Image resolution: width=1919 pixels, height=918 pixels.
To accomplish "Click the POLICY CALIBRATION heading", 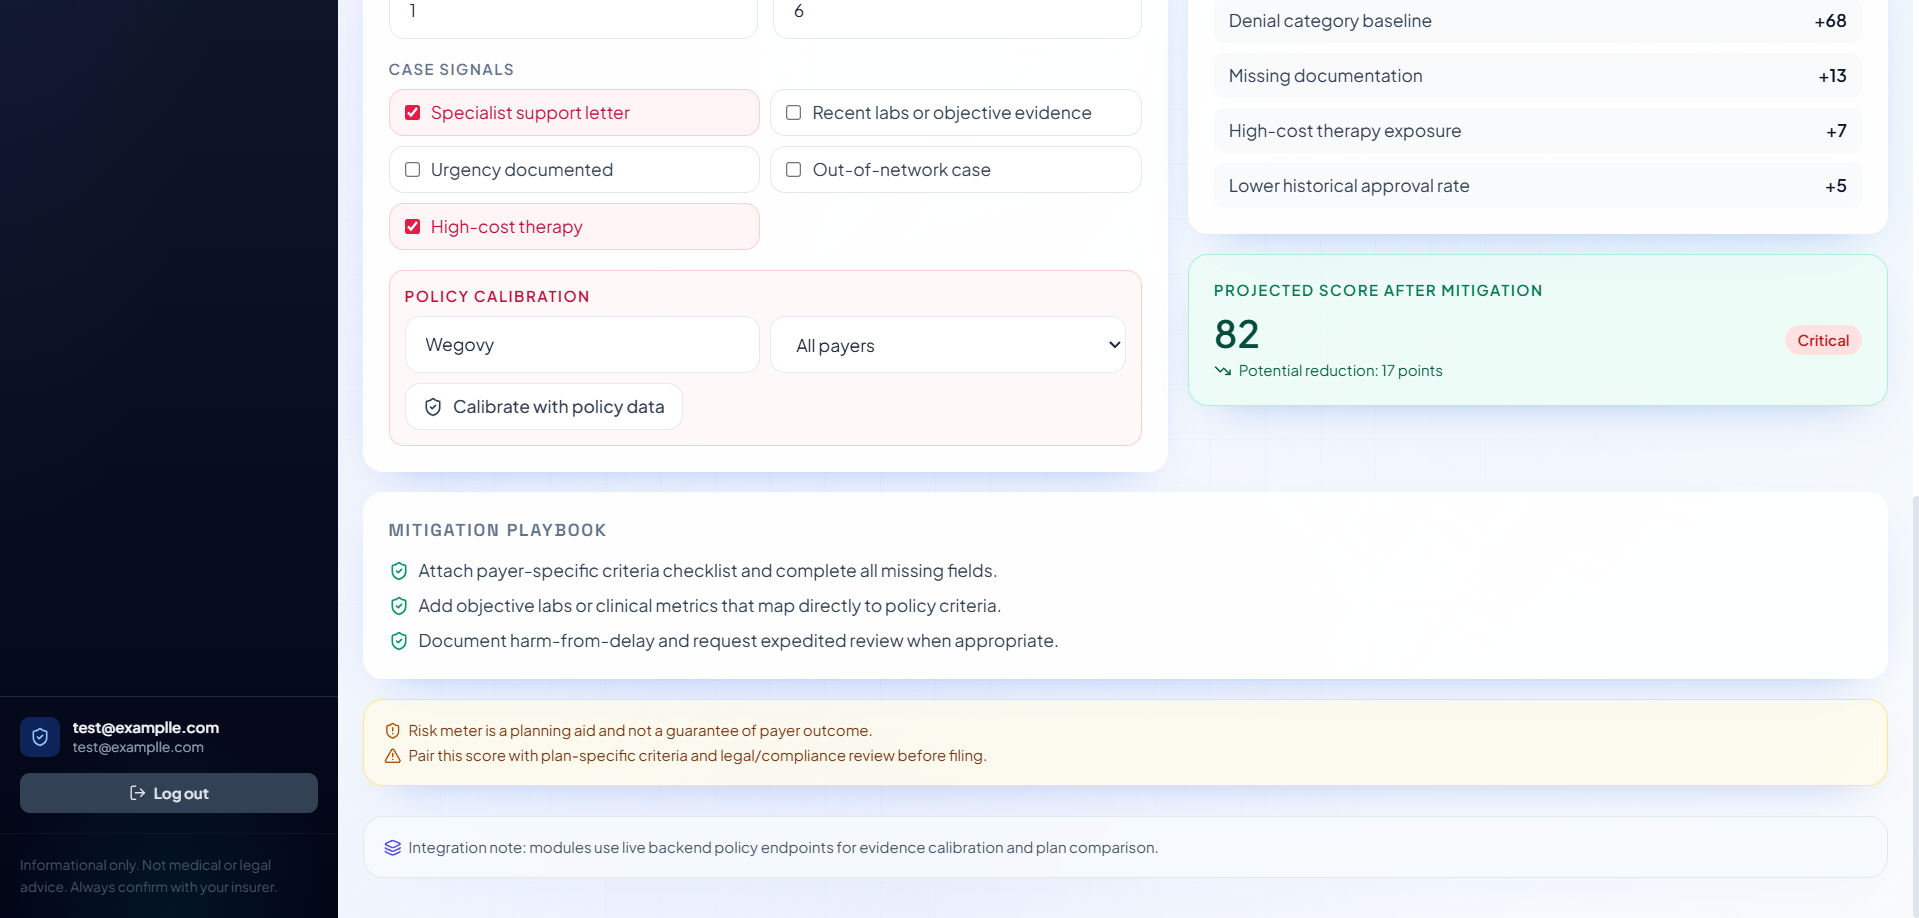I will pyautogui.click(x=497, y=297).
